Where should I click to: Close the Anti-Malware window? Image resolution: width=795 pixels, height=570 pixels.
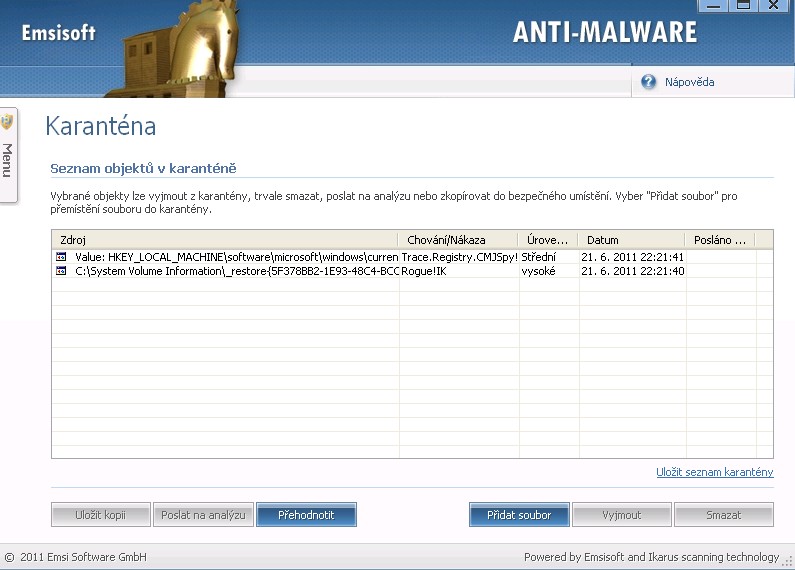[773, 6]
